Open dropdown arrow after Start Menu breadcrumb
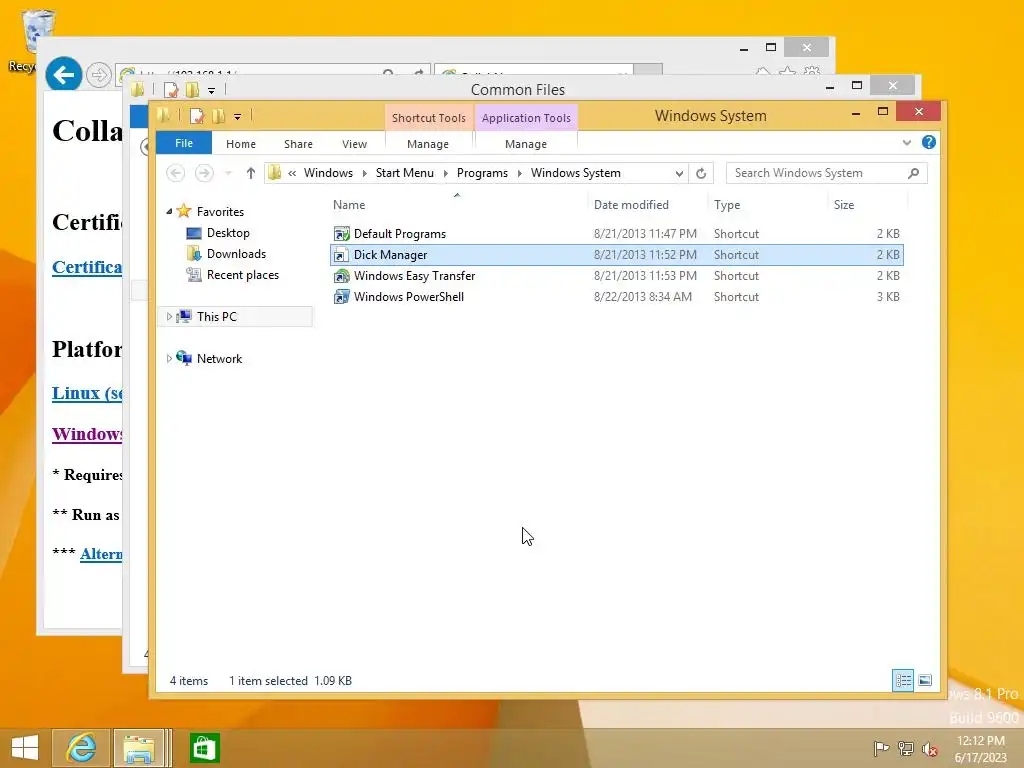 [445, 173]
